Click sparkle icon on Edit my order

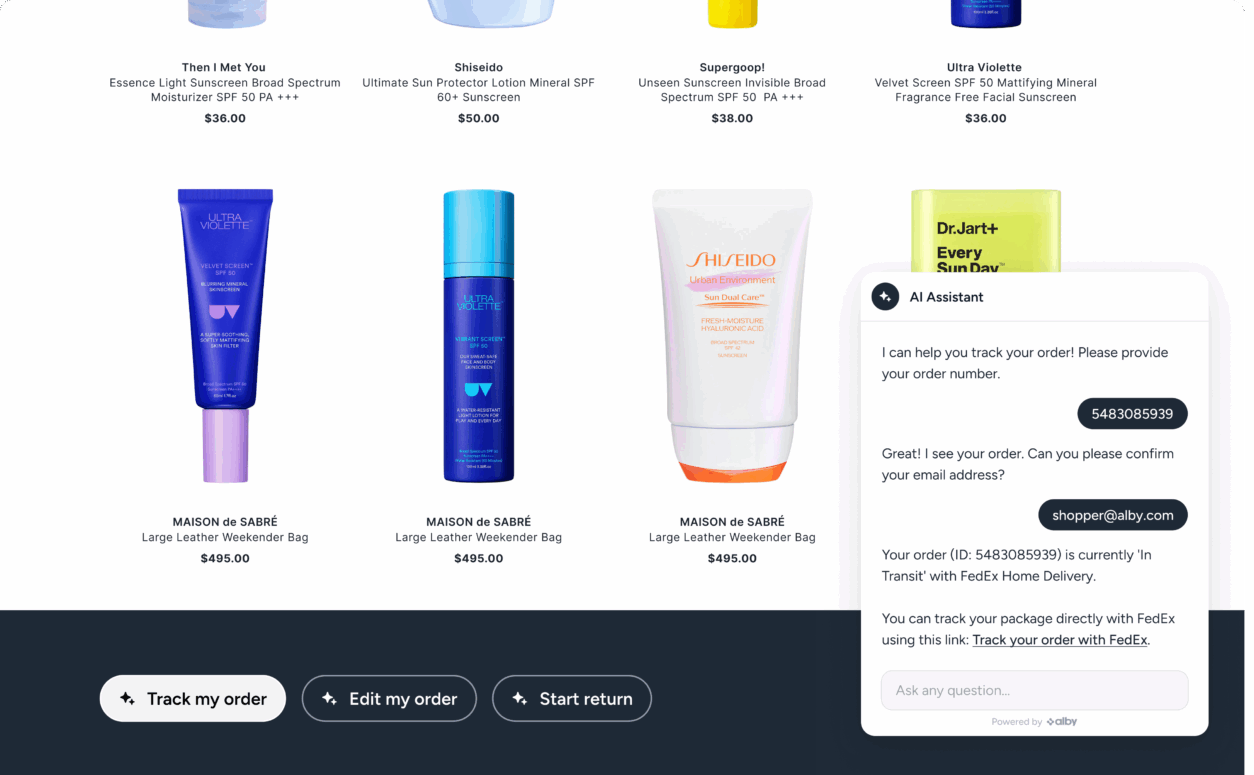329,699
